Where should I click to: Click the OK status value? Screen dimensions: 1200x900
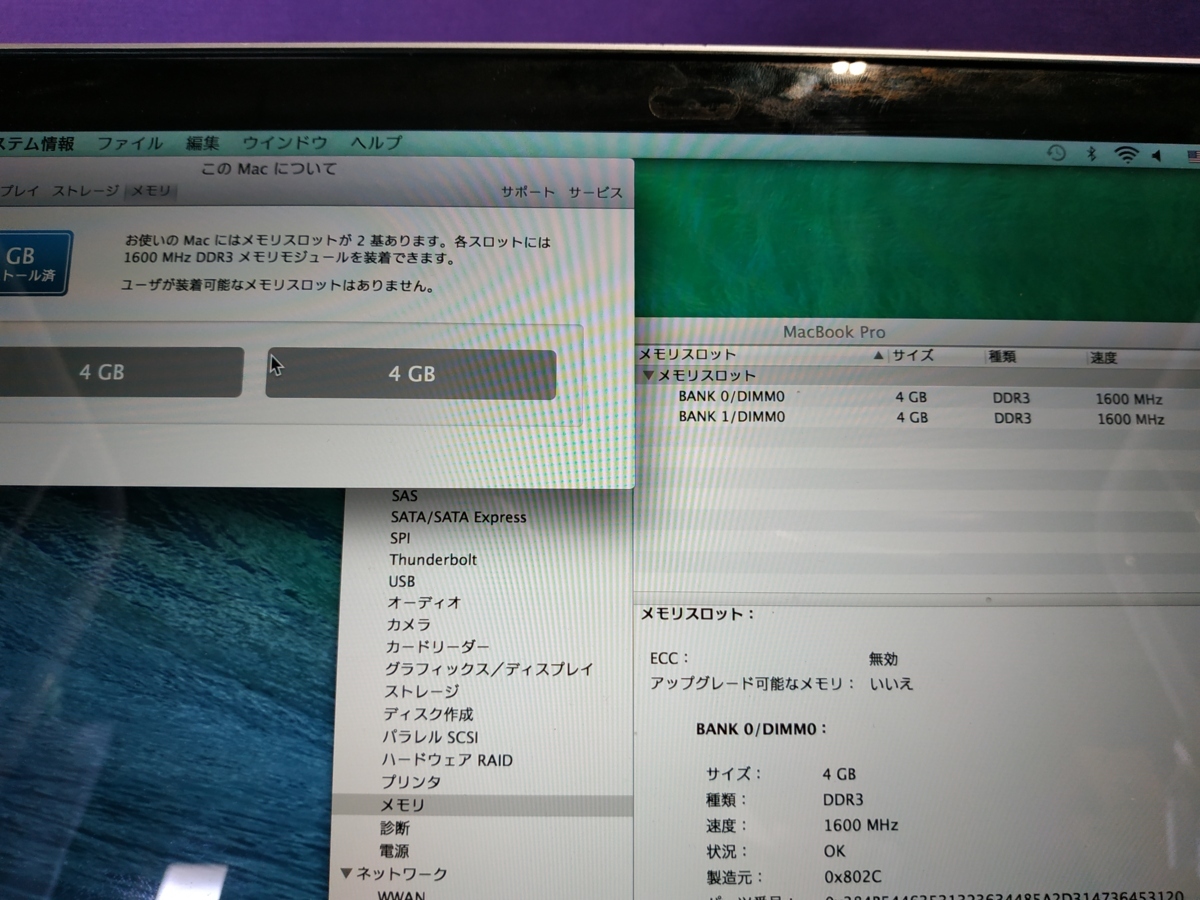(x=834, y=851)
